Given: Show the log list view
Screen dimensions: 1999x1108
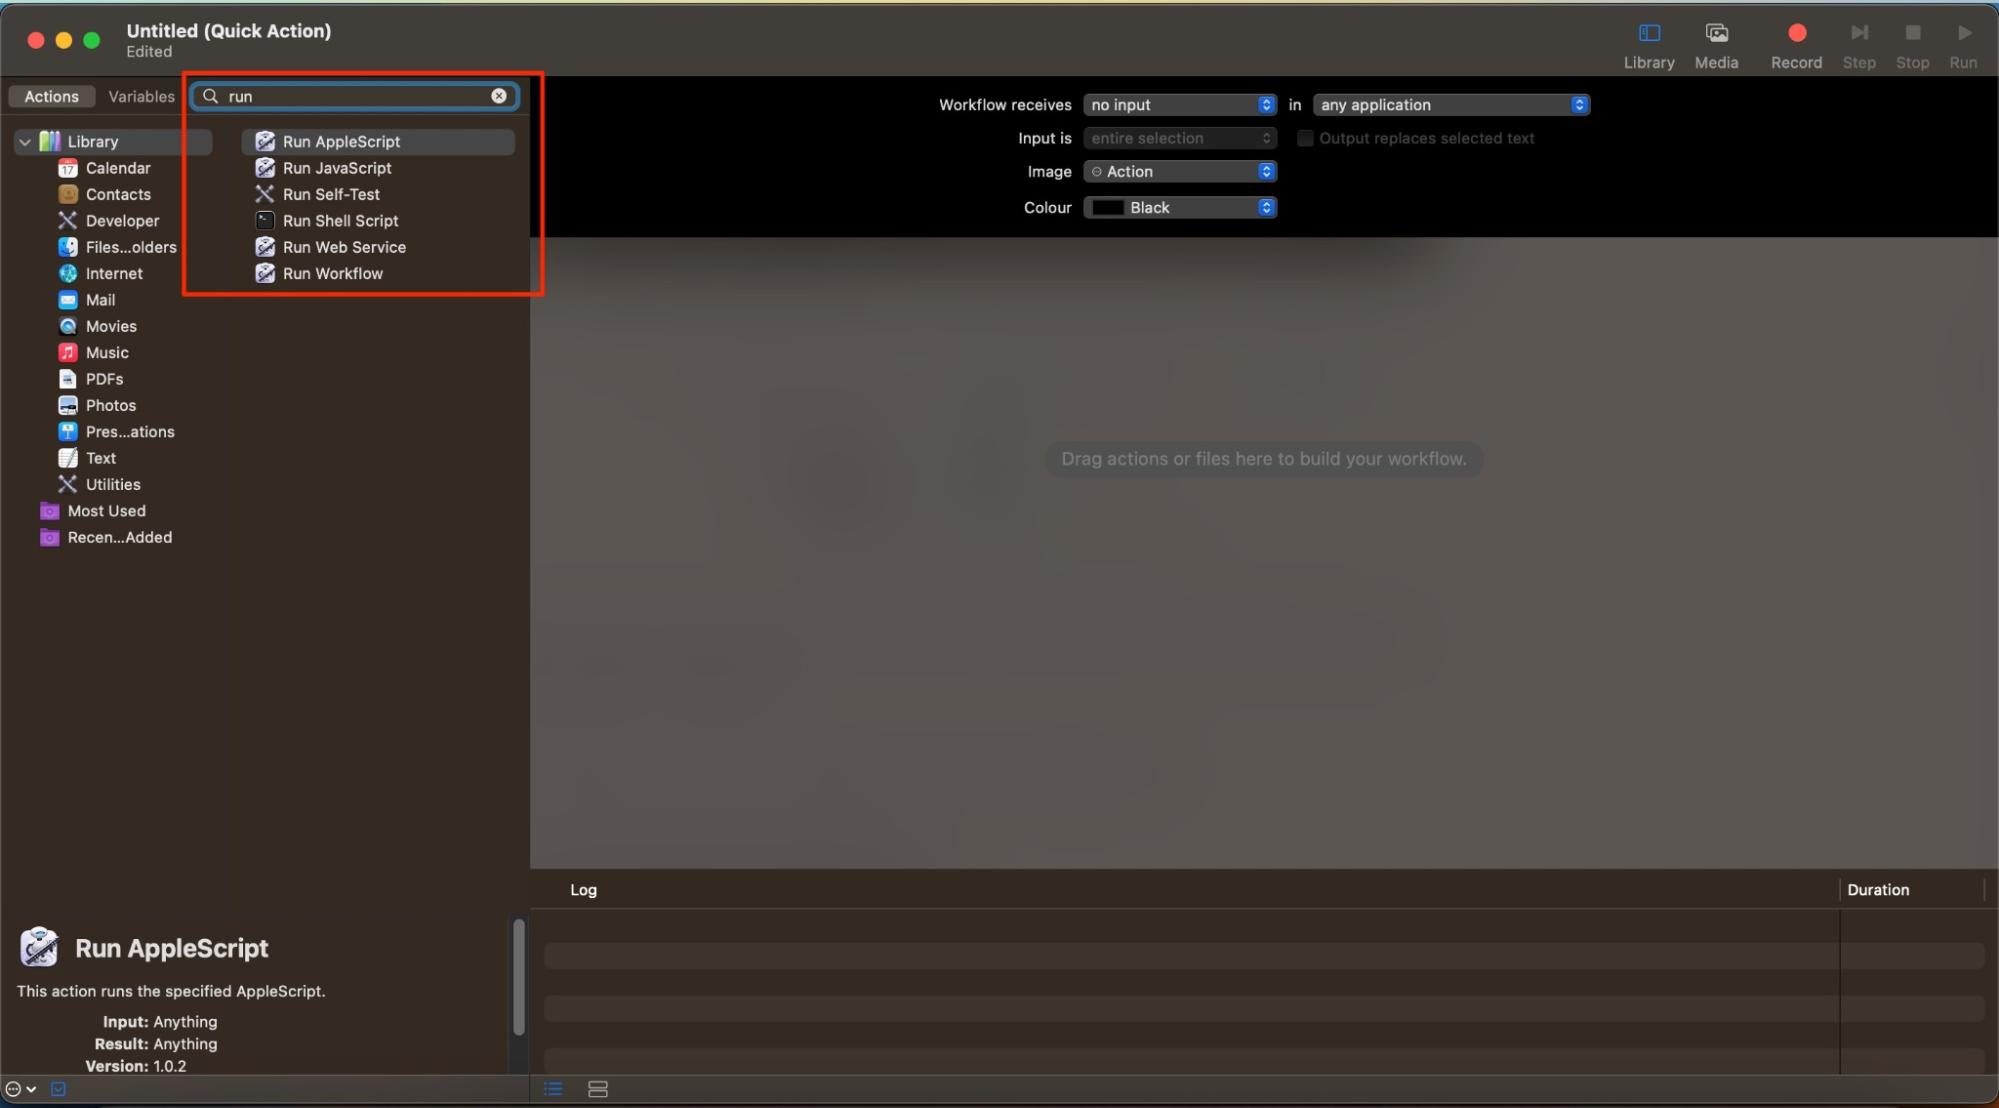Looking at the screenshot, I should (553, 1089).
